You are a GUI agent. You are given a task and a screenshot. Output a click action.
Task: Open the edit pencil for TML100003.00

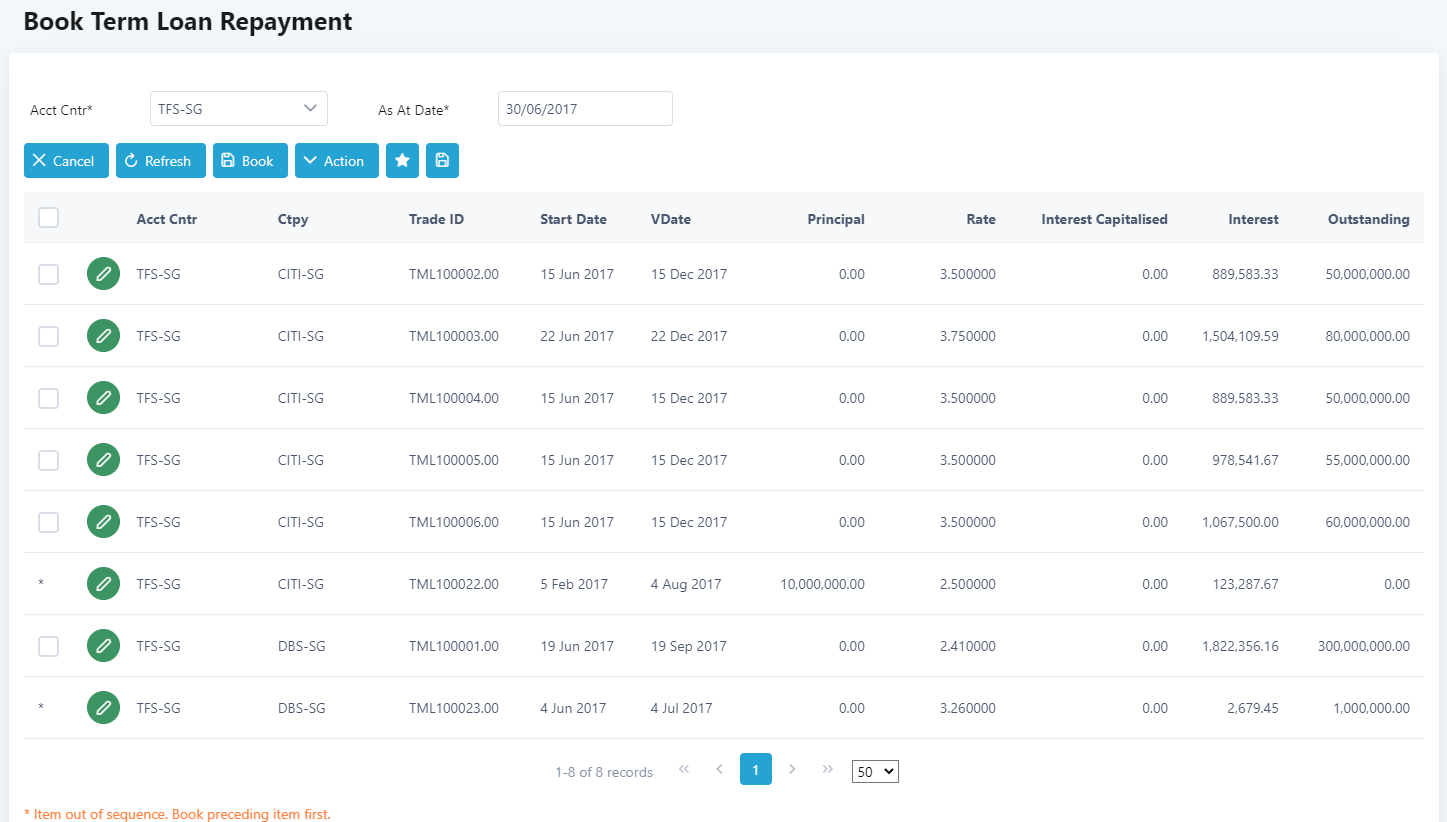point(103,336)
